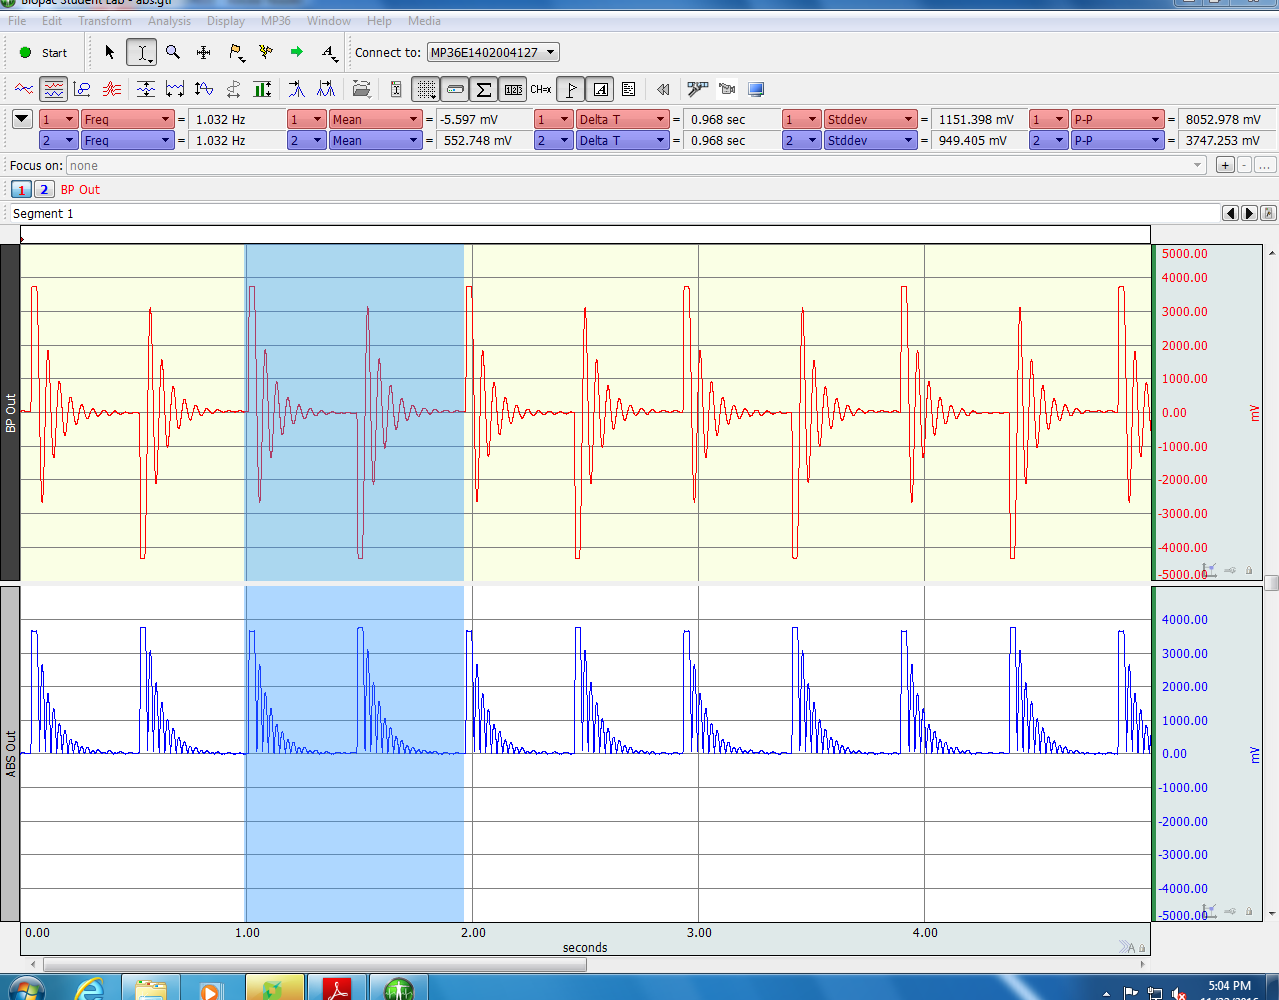This screenshot has width=1279, height=1000.
Task: Click the seconds time axis label
Action: click(x=585, y=947)
